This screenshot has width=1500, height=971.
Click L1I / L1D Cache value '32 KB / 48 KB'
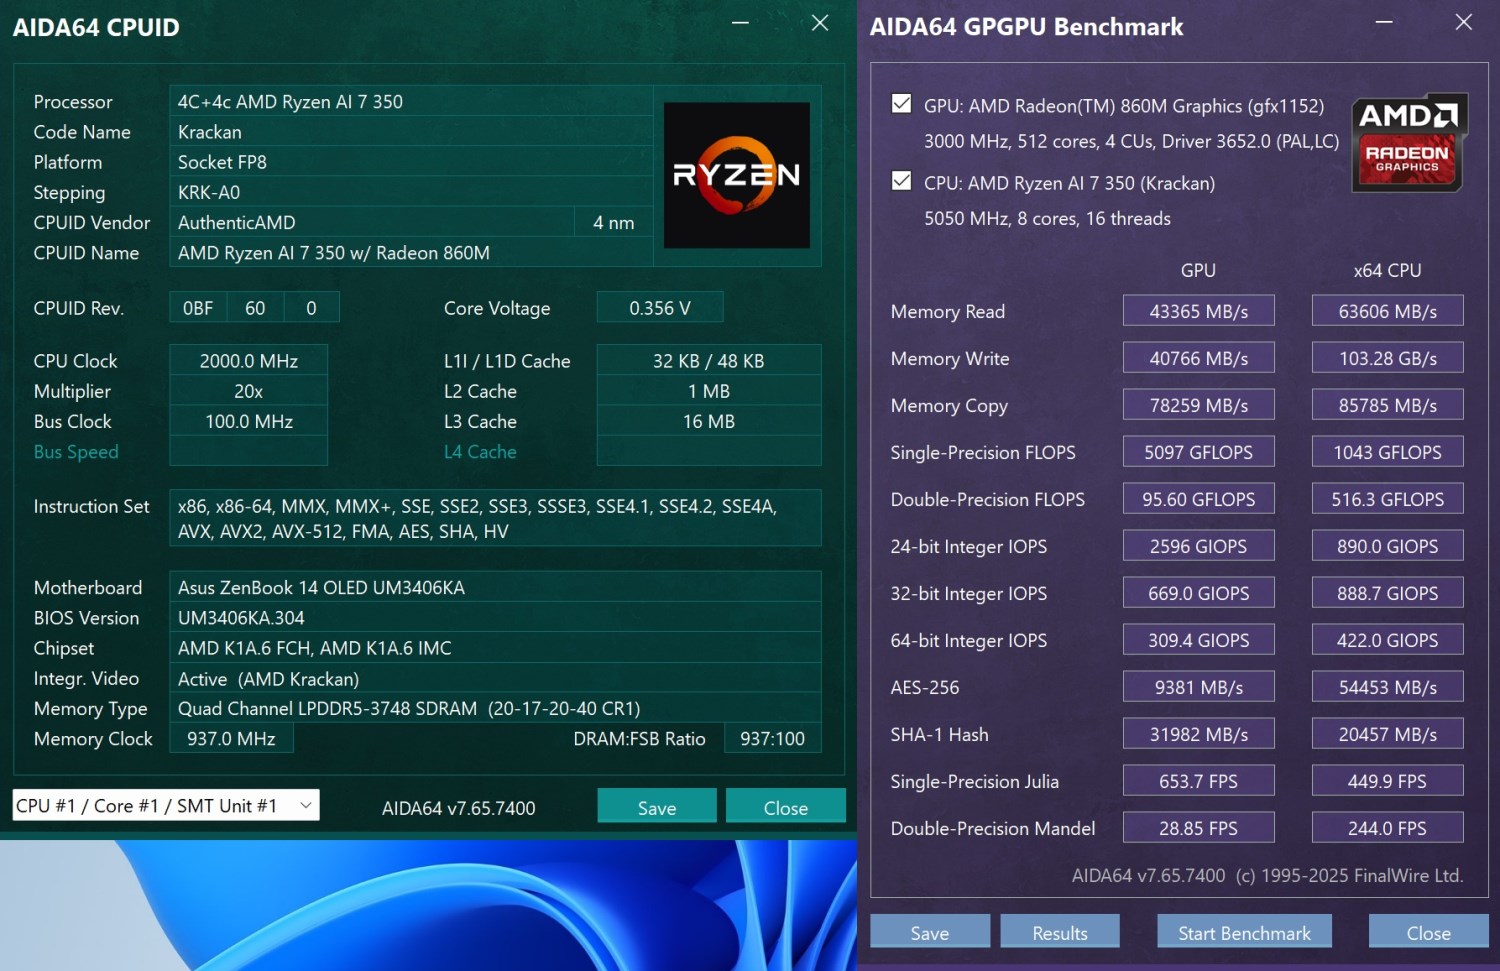tap(709, 361)
